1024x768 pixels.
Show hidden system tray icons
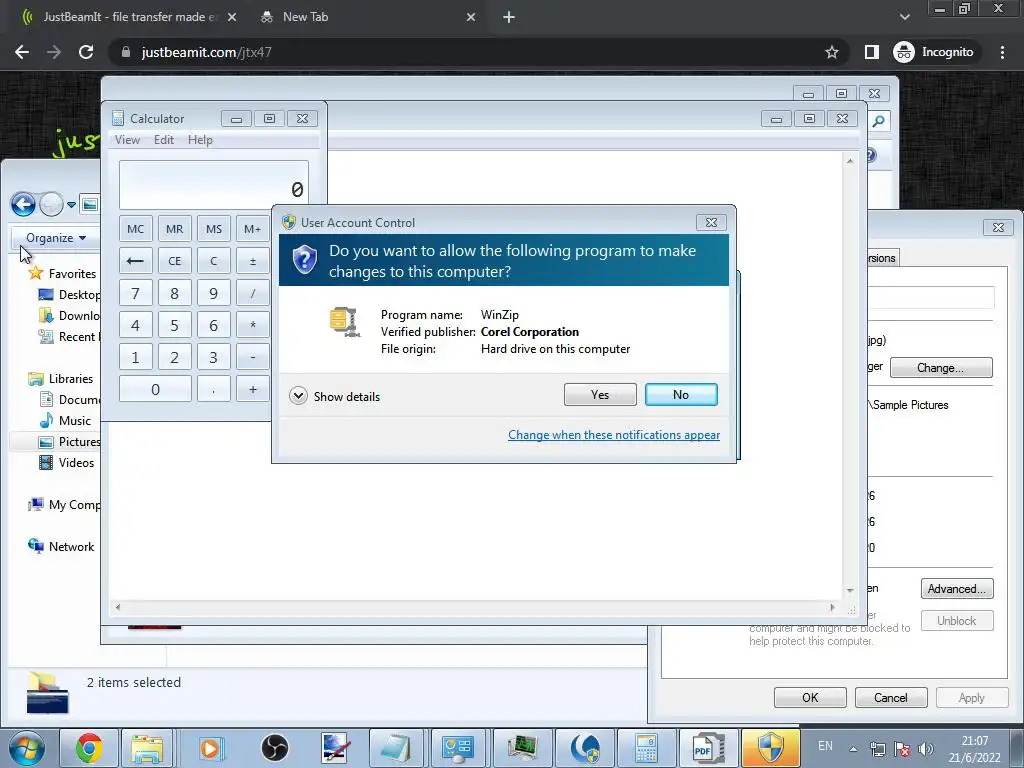point(853,749)
